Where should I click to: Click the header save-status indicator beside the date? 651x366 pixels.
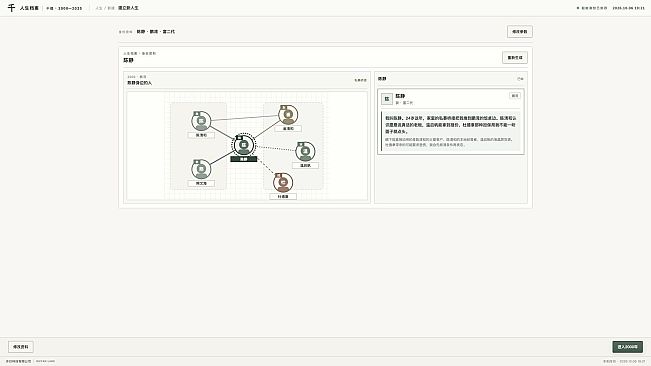click(592, 8)
